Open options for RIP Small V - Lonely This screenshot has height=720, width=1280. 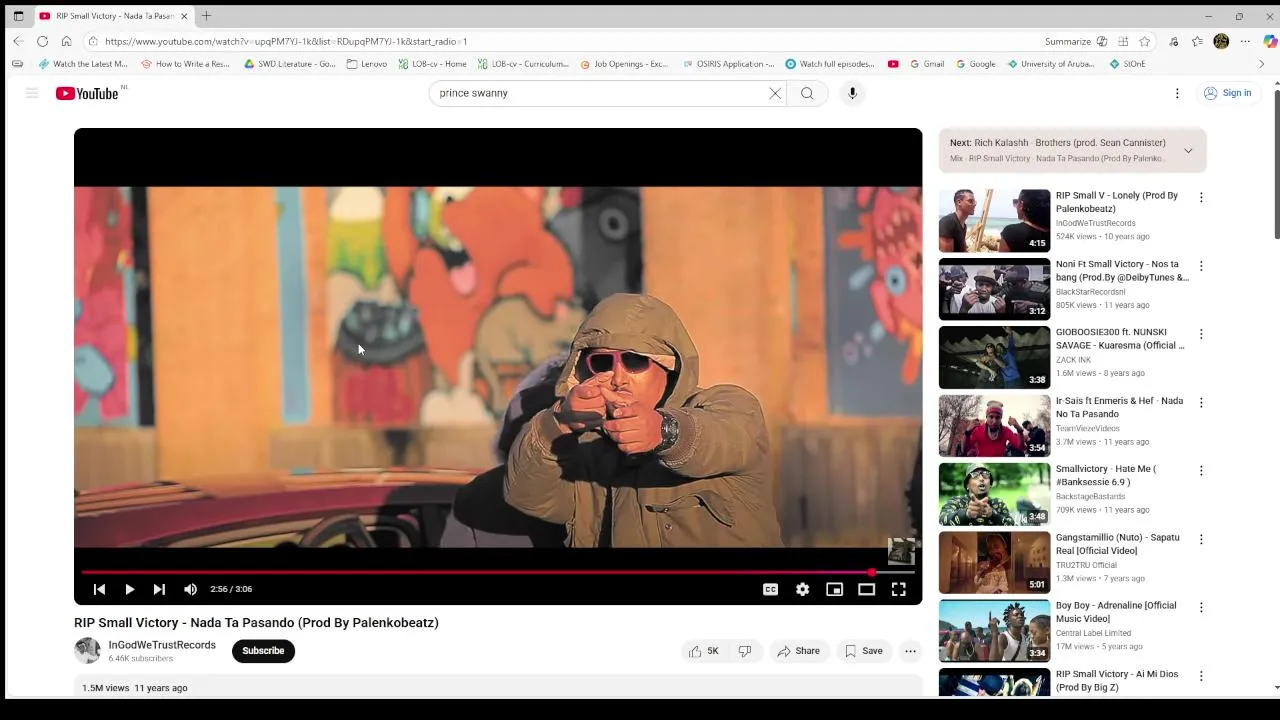[1201, 198]
